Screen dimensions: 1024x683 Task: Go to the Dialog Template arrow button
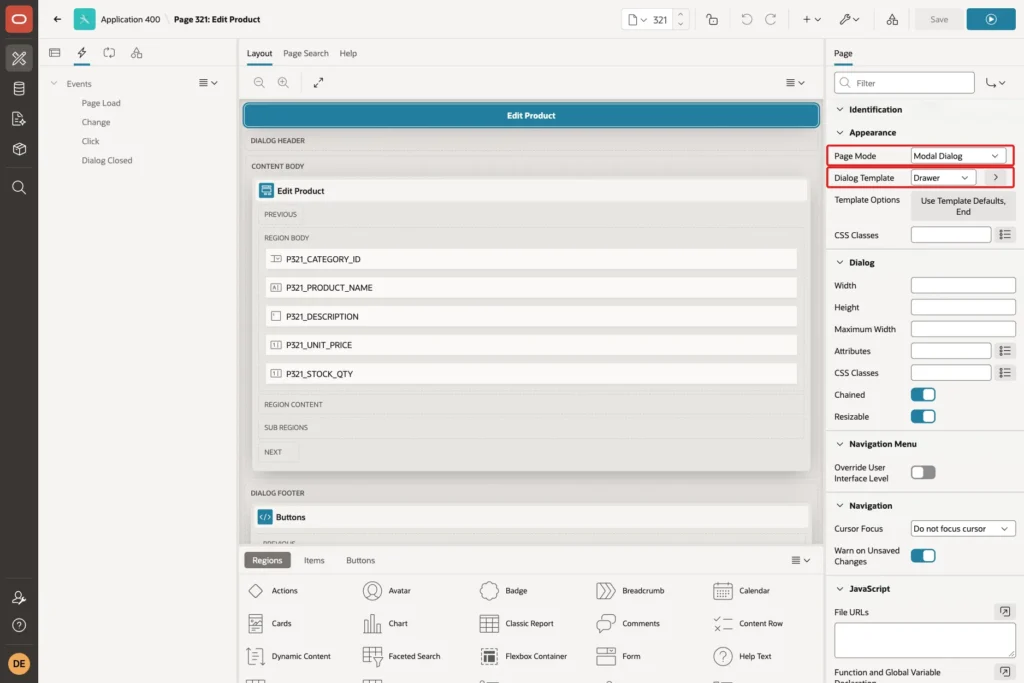click(x=995, y=178)
